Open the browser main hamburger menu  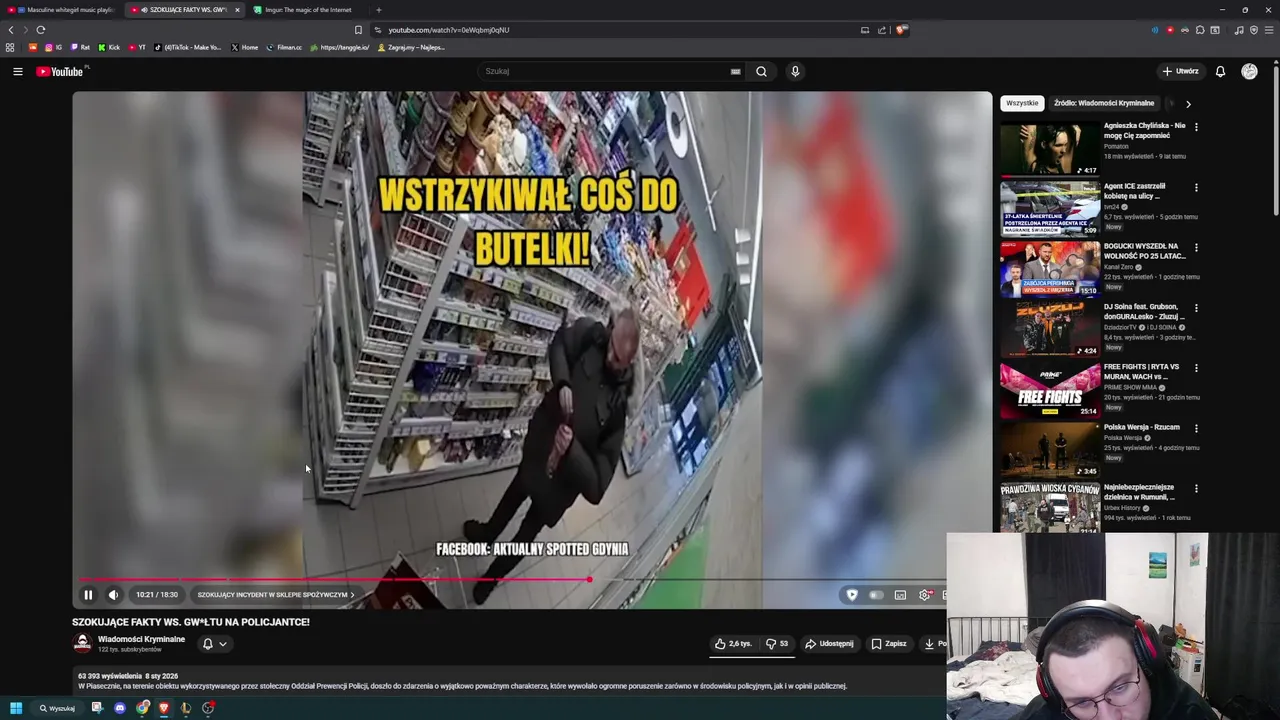pos(1269,30)
